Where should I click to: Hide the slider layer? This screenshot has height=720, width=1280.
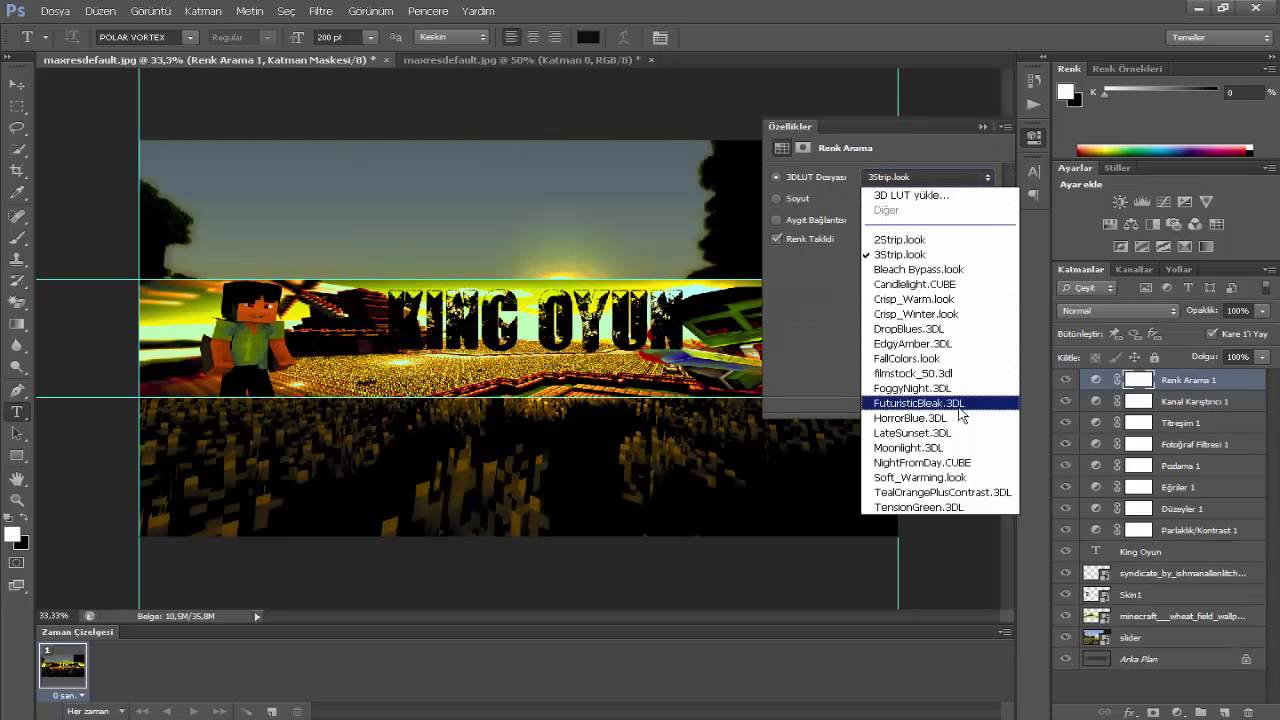tap(1065, 637)
